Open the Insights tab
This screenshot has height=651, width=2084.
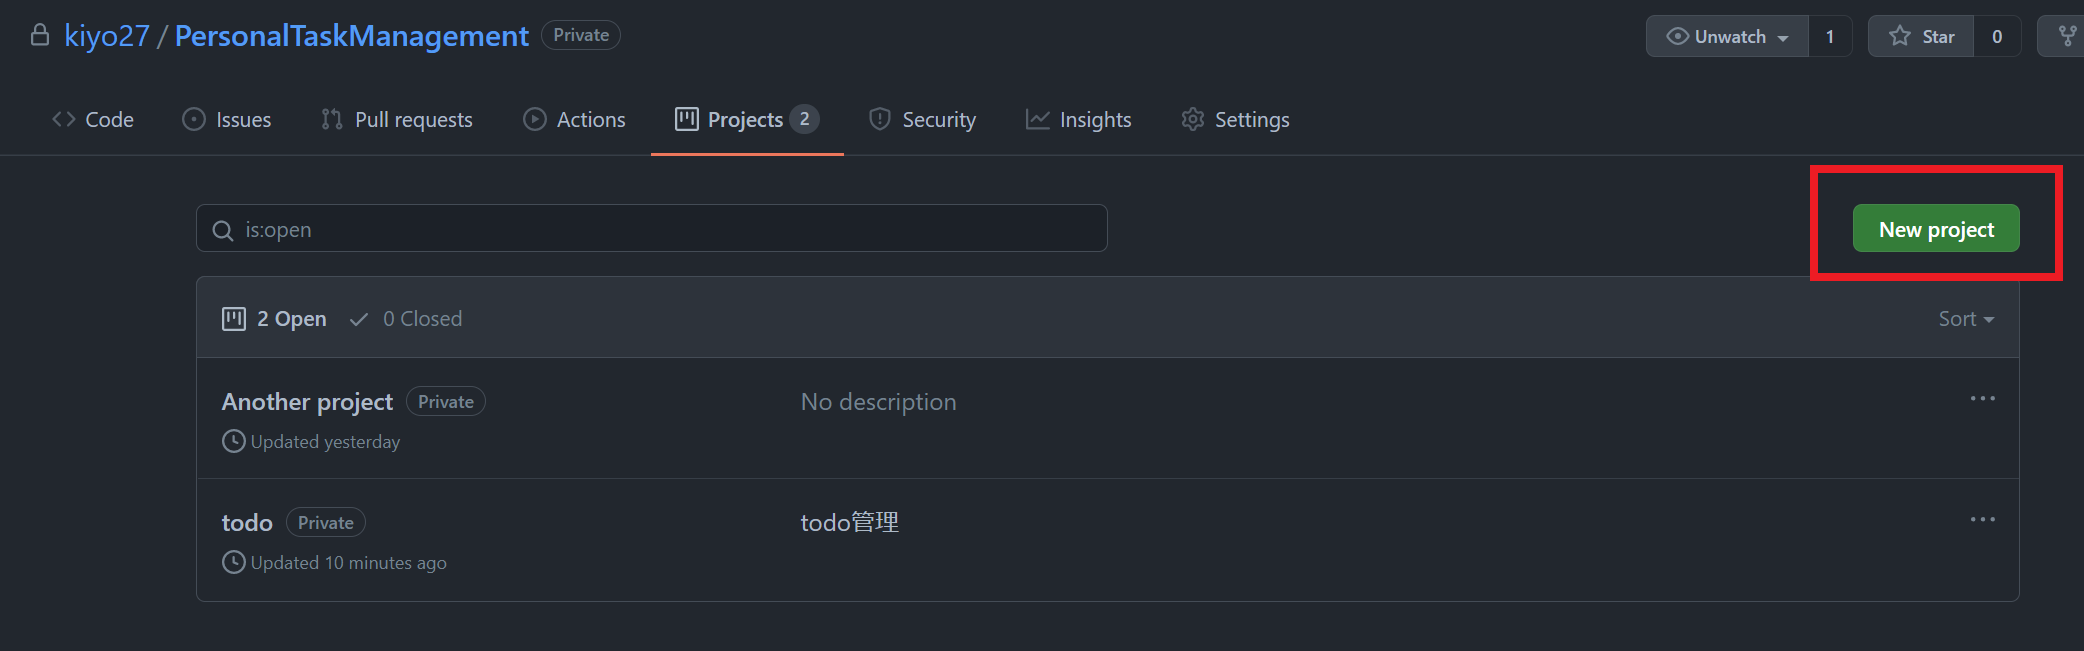tap(1079, 119)
